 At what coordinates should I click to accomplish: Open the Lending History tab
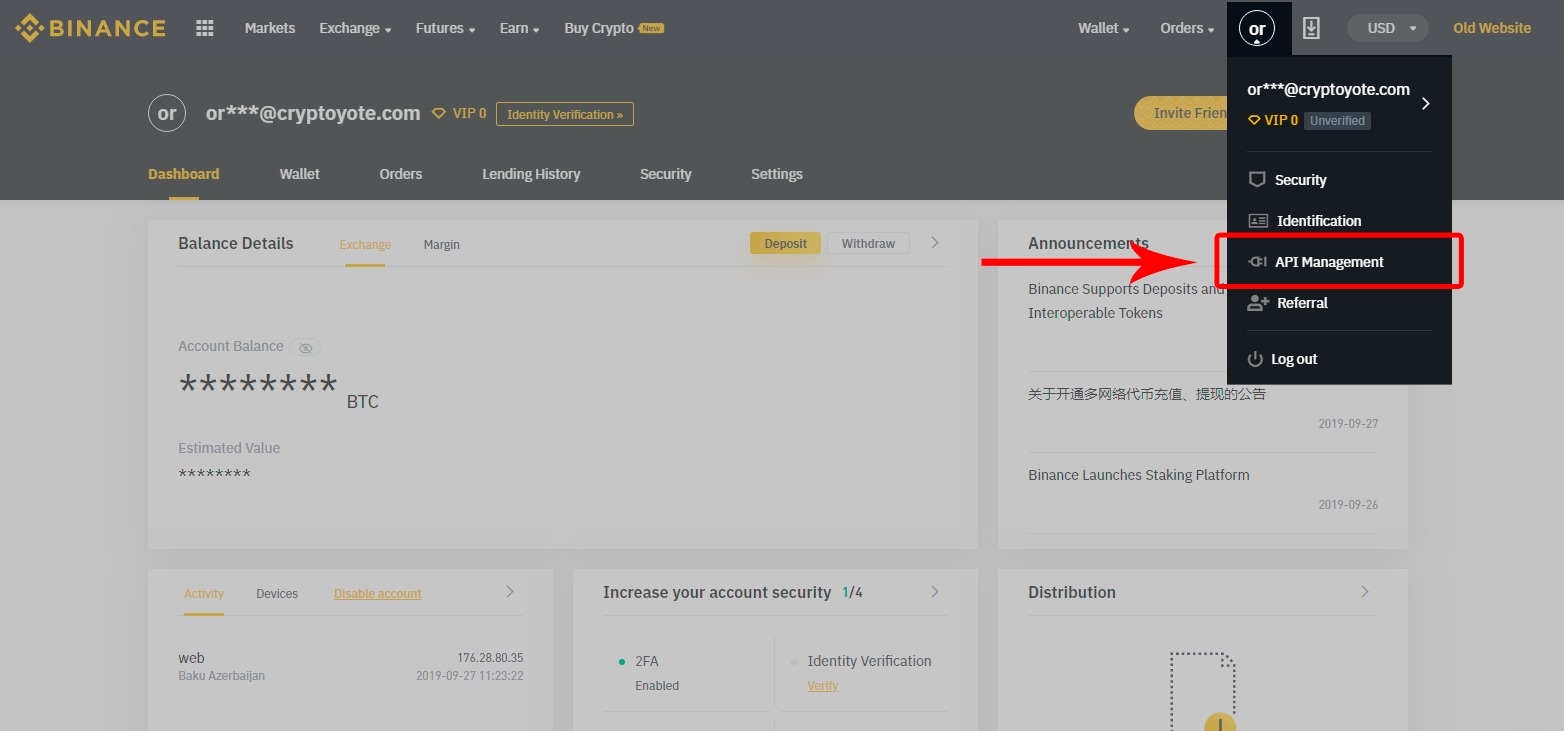point(531,174)
